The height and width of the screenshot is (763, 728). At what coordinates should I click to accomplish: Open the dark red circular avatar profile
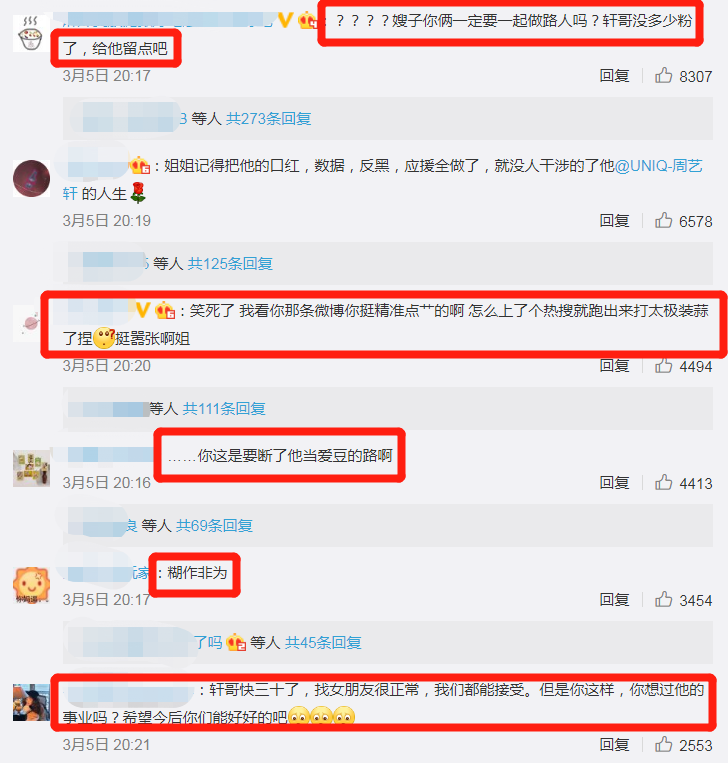31,178
